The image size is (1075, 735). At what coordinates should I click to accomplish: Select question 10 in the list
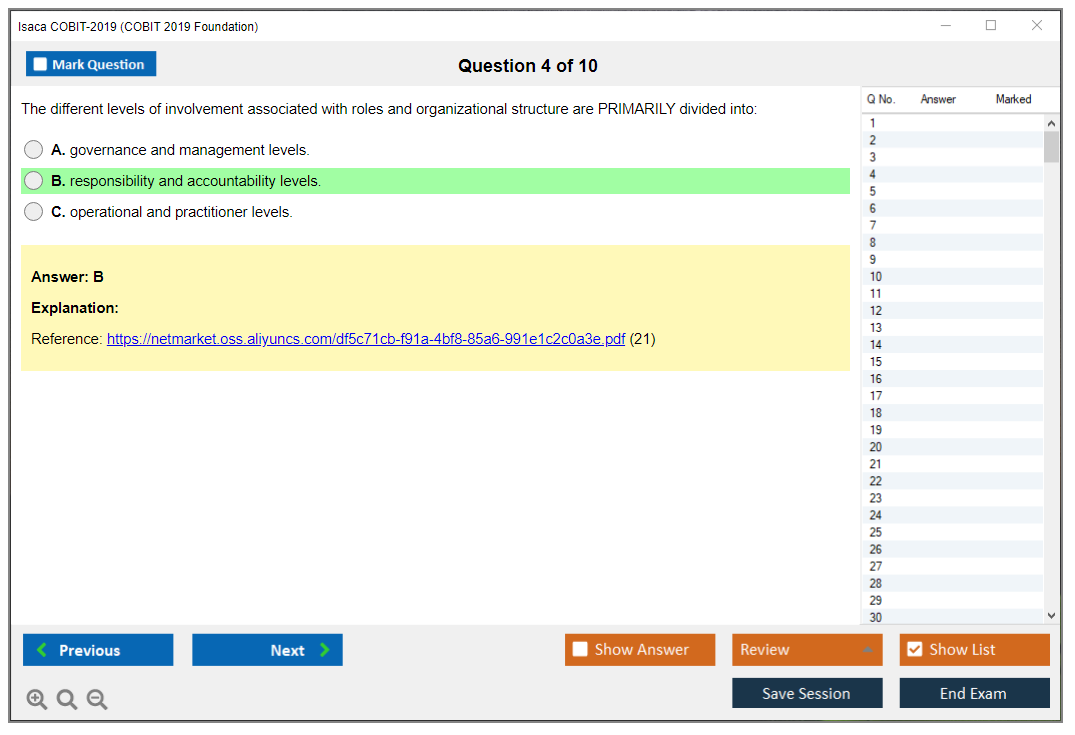click(876, 277)
